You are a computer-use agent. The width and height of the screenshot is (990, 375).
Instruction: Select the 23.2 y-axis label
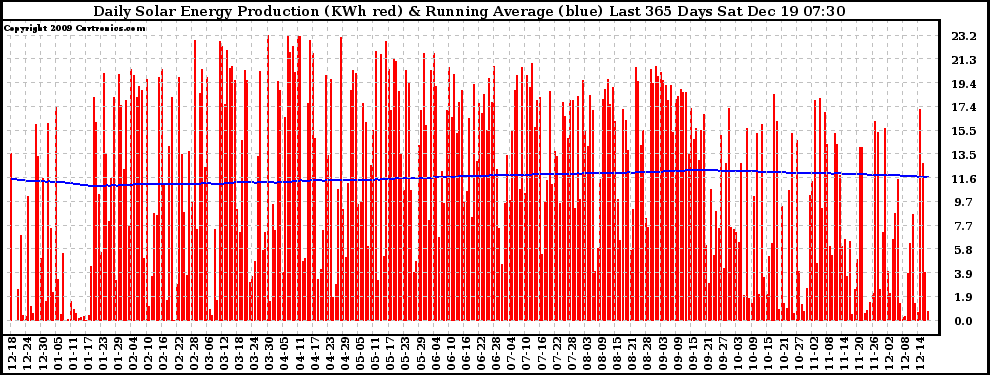coord(963,37)
